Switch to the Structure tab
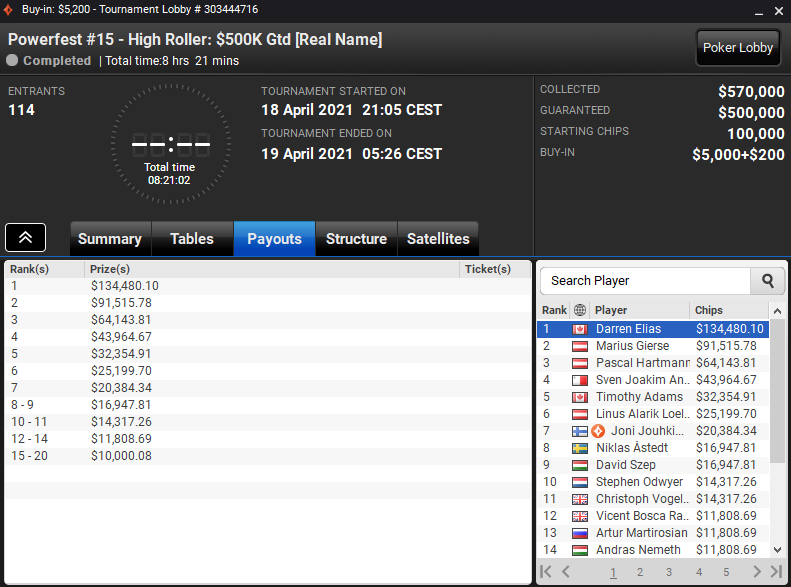Image resolution: width=791 pixels, height=587 pixels. tap(356, 239)
